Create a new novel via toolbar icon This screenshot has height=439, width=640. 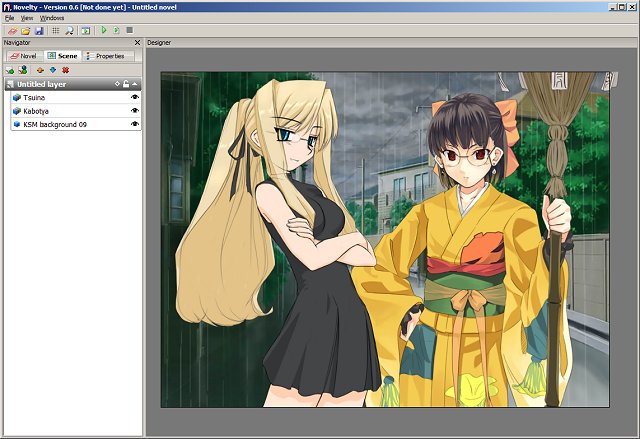click(x=12, y=31)
